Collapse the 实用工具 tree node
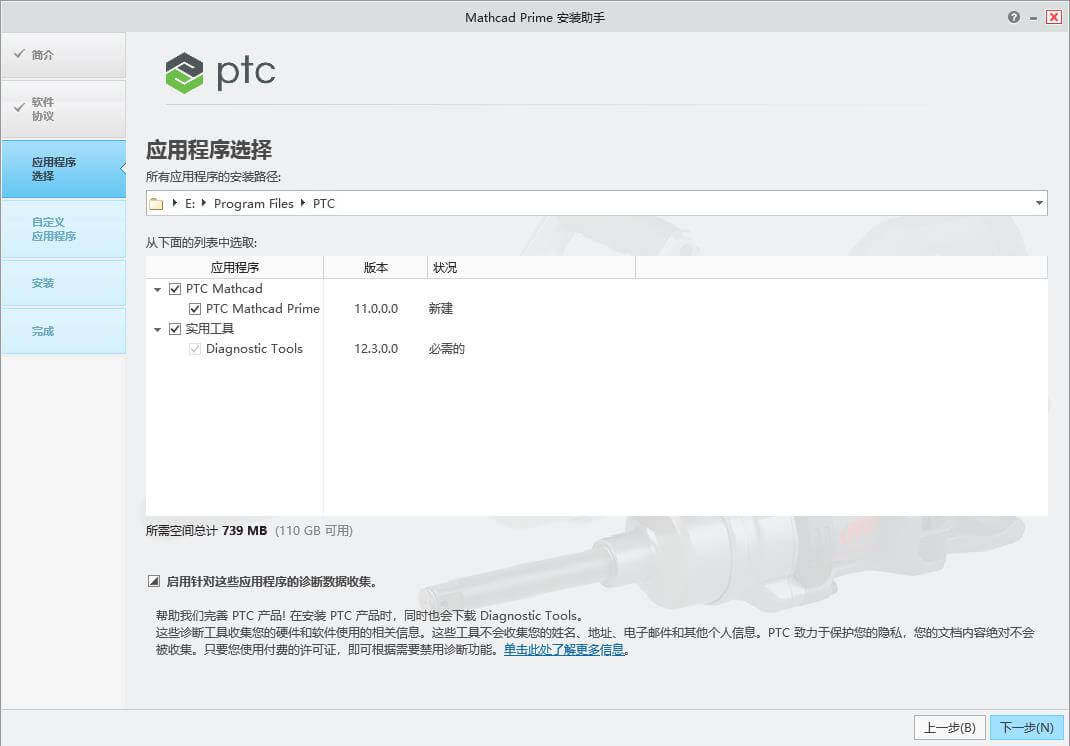Screen dimensions: 1070x746 (x=158, y=330)
